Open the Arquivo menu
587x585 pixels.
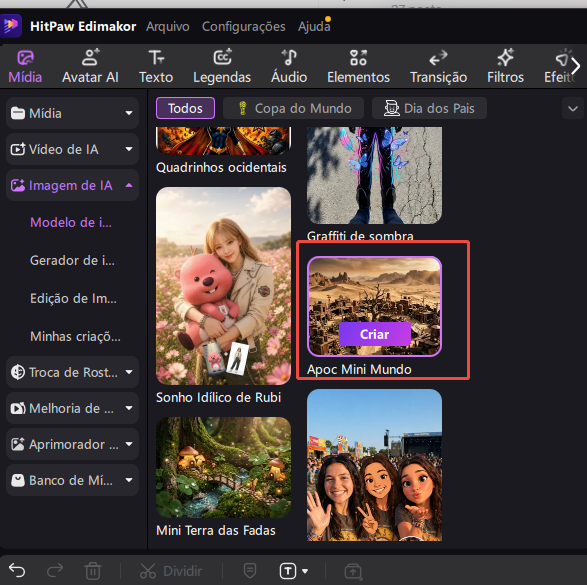click(168, 27)
